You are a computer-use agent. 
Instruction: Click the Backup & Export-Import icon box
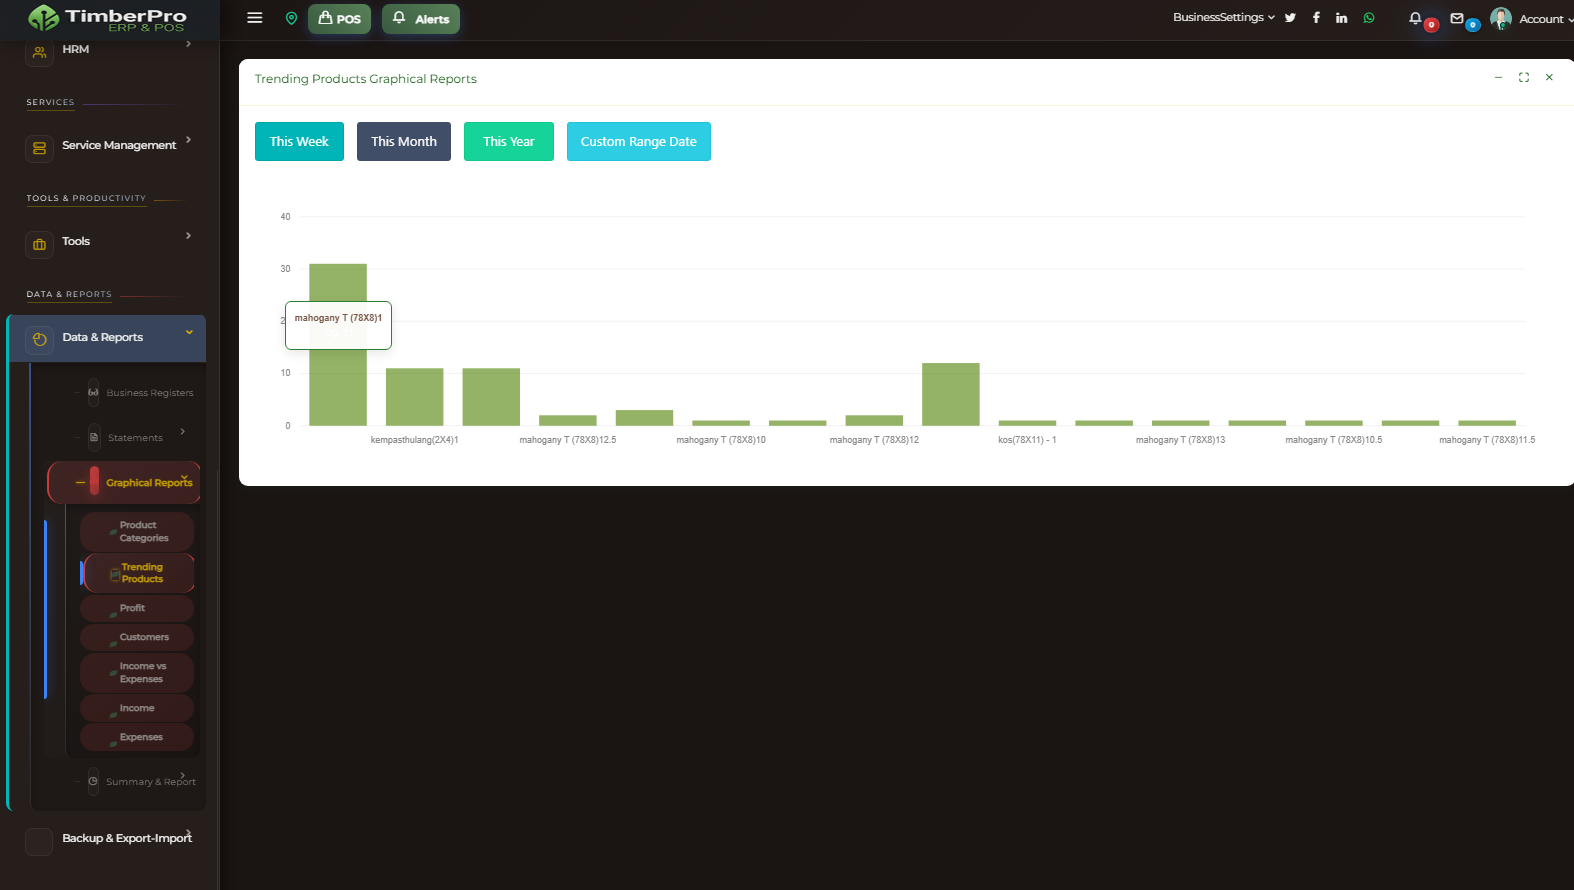tap(39, 842)
